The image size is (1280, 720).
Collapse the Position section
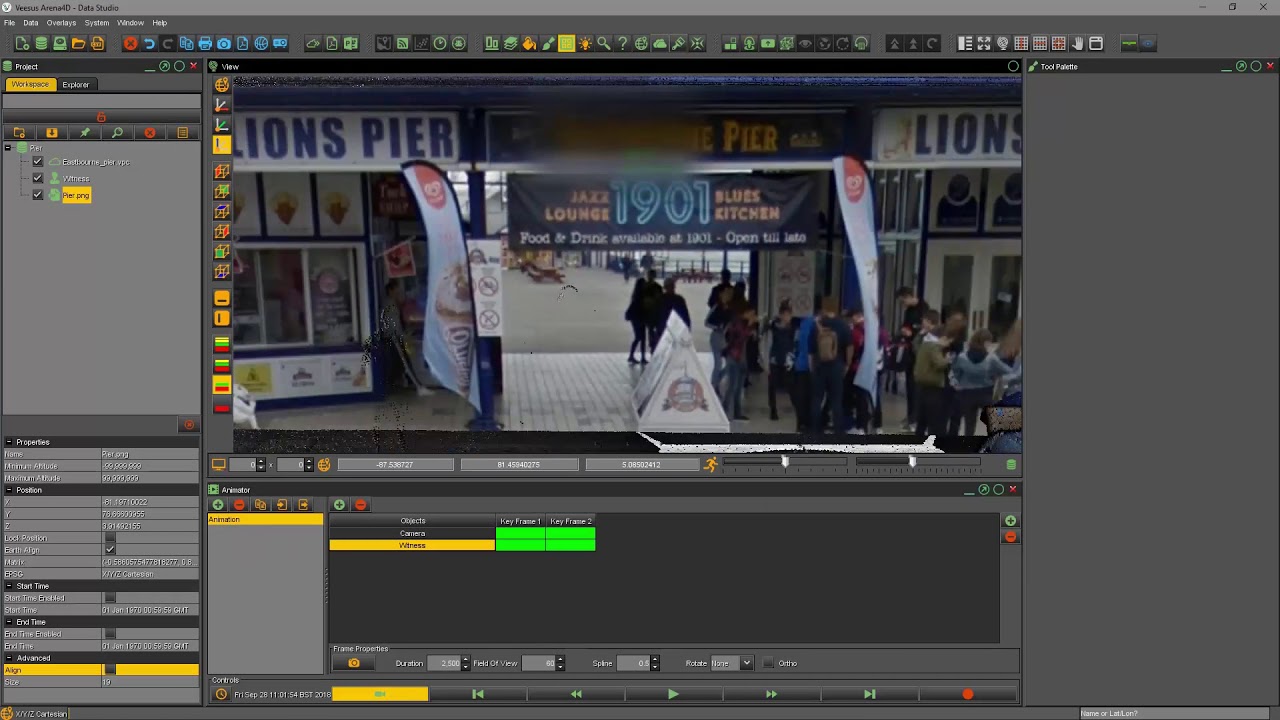click(x=9, y=490)
